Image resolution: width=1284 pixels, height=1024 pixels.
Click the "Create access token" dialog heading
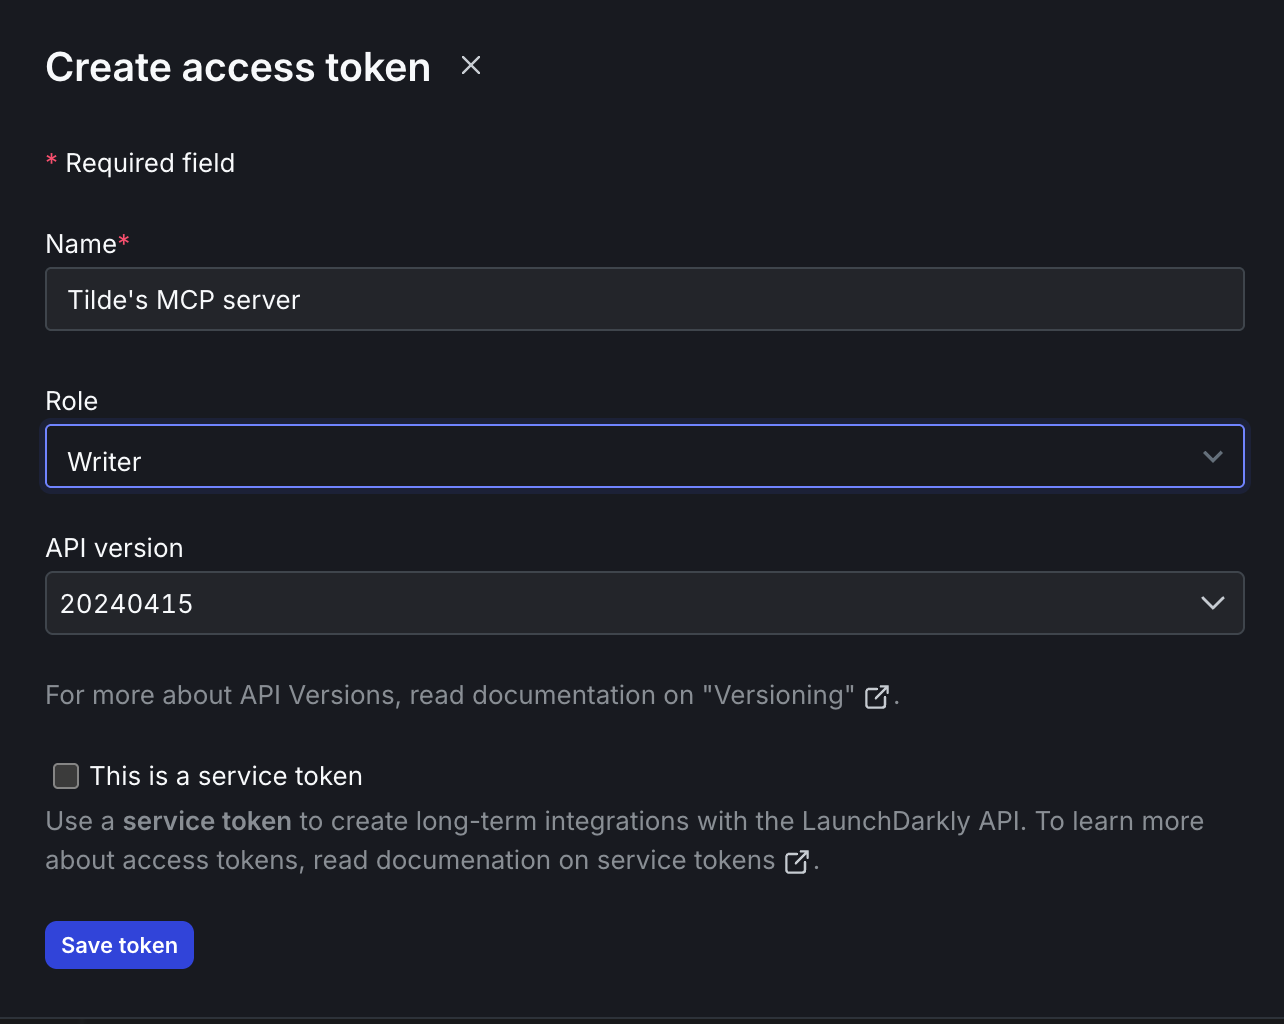point(237,66)
